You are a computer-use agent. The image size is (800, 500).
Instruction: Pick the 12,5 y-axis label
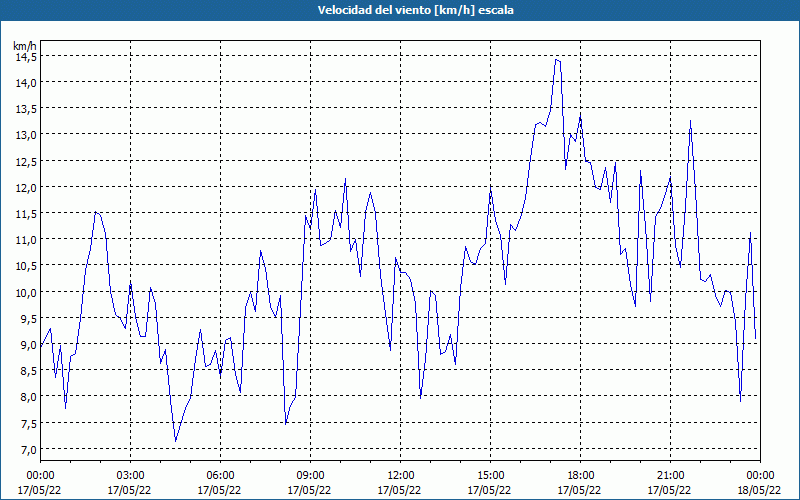[26, 161]
